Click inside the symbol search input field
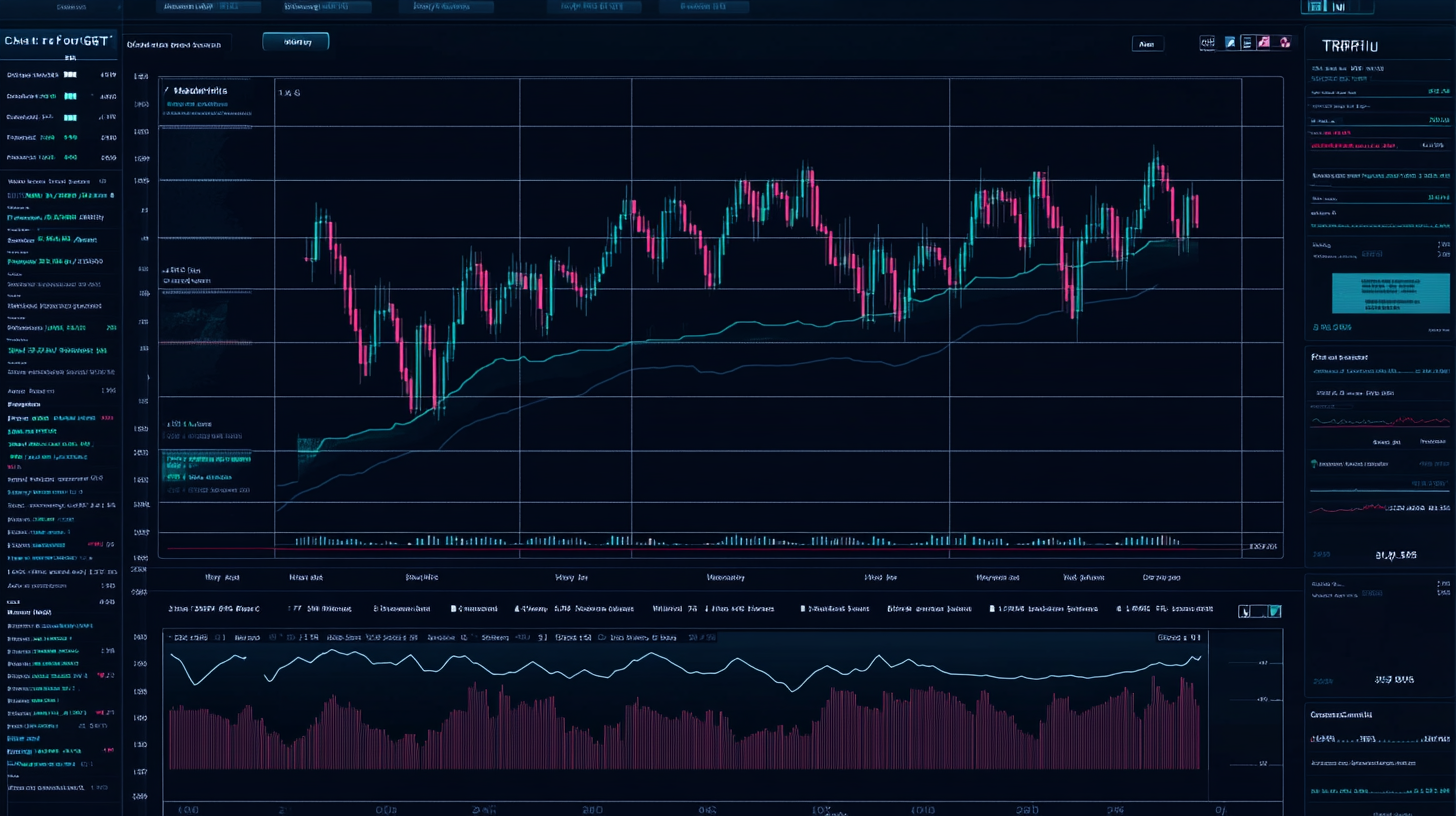 click(180, 43)
